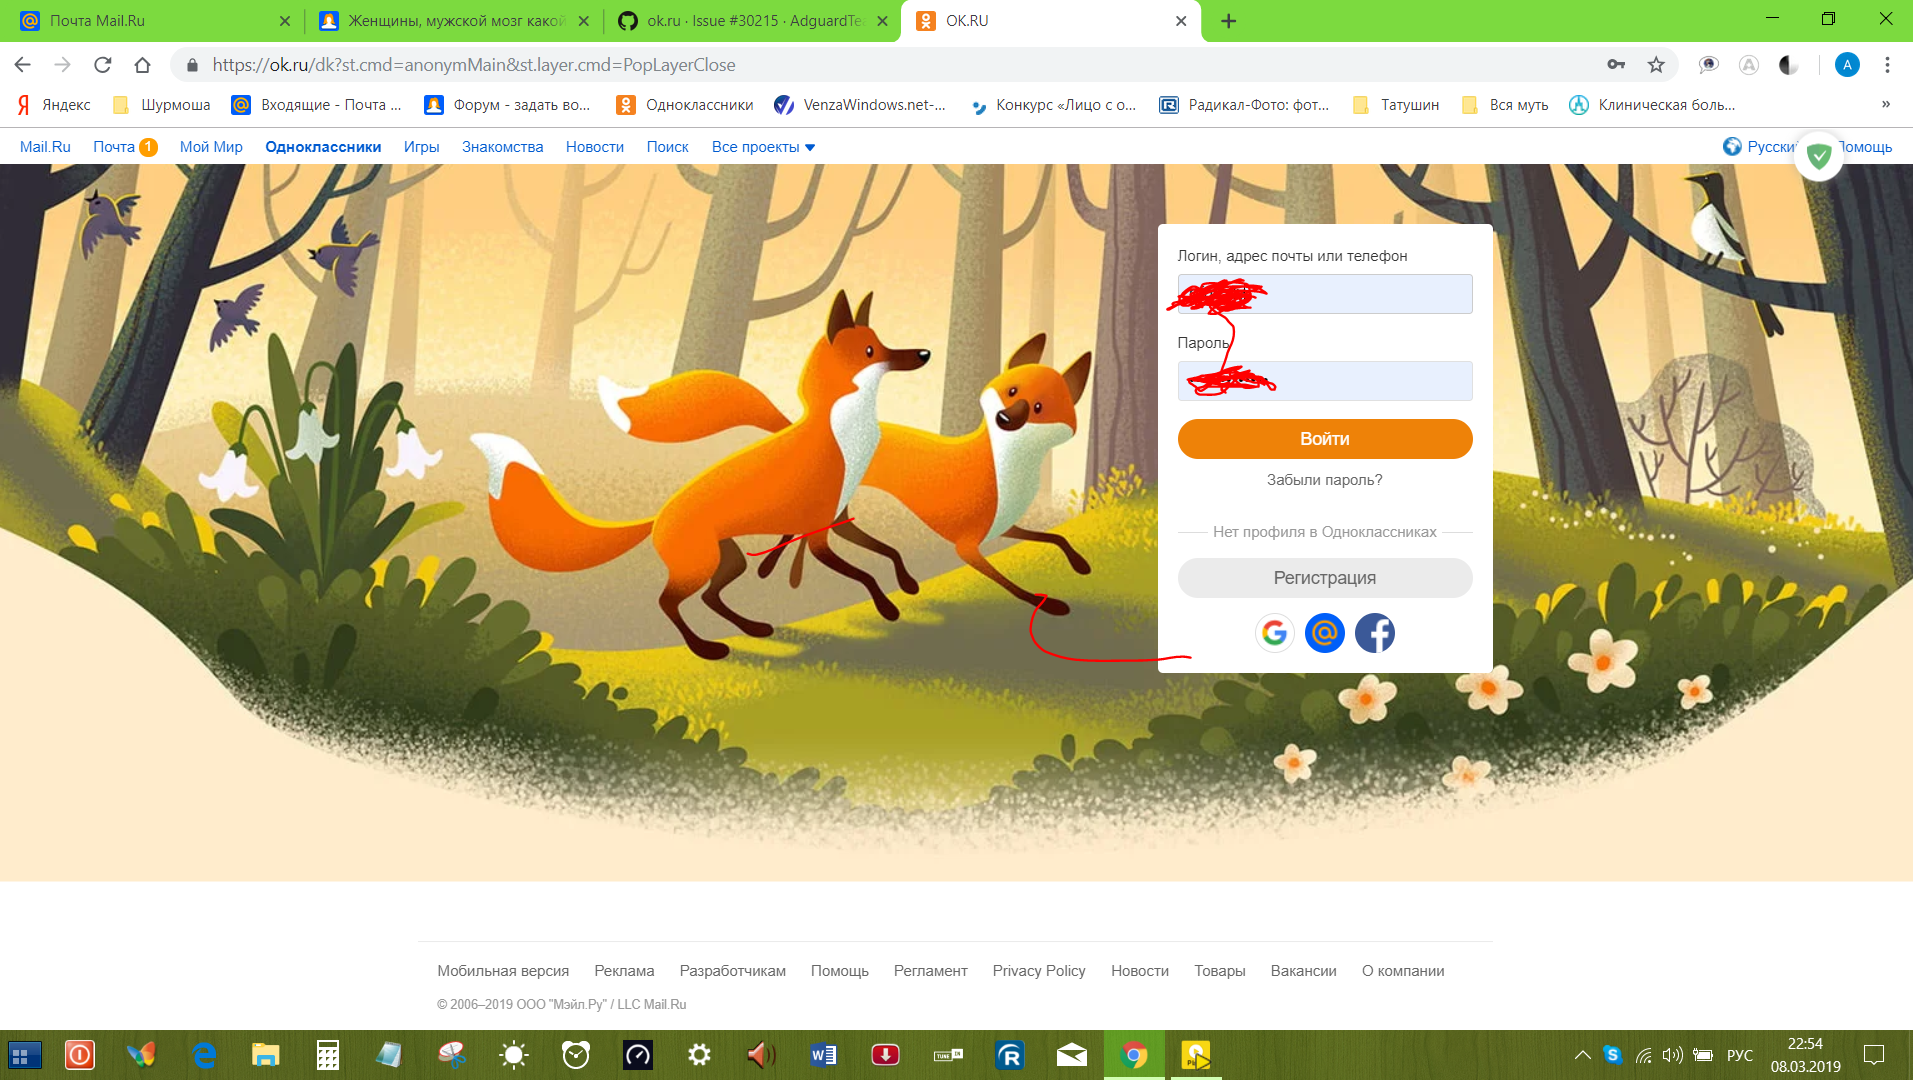Open the saved password key icon
This screenshot has width=1913, height=1080.
click(1616, 65)
